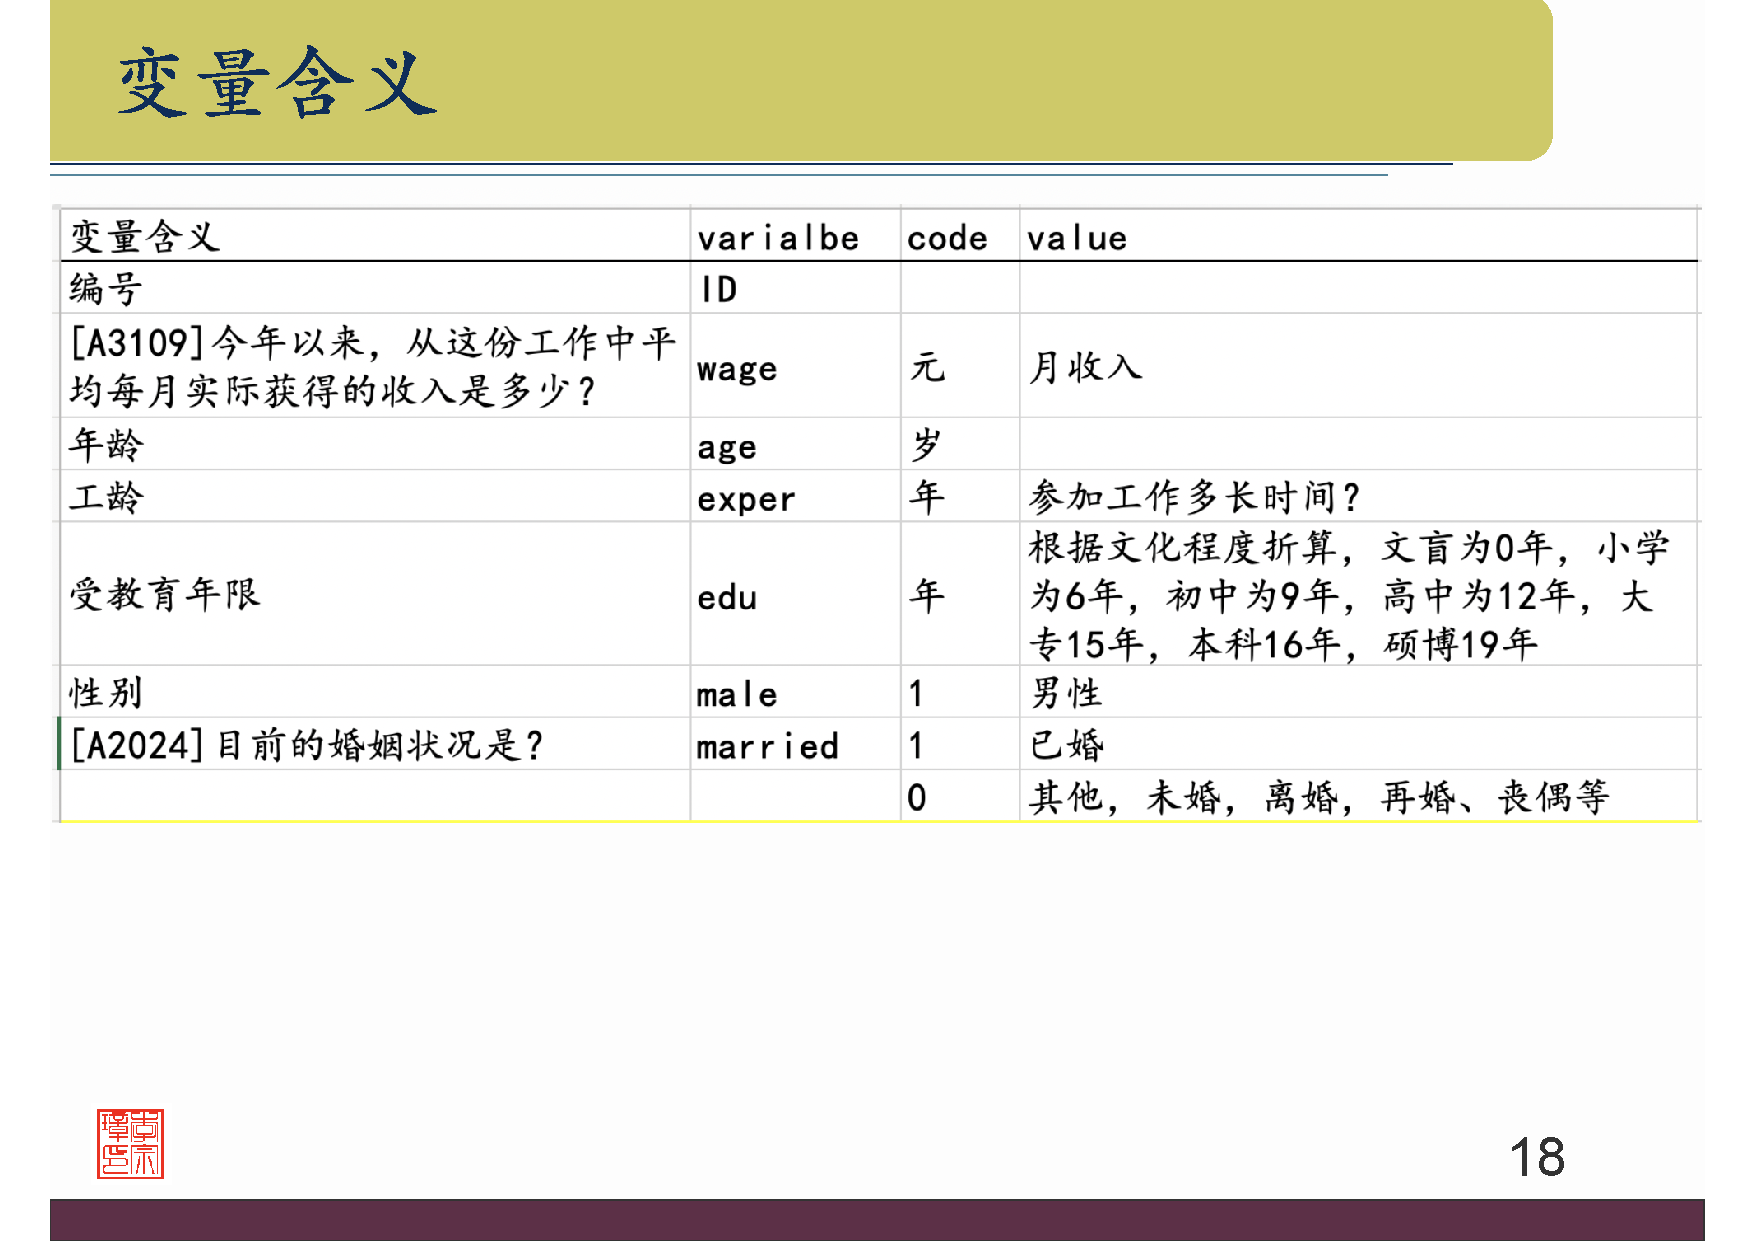Select the wage variable cell
The height and width of the screenshot is (1241, 1754).
click(x=735, y=368)
